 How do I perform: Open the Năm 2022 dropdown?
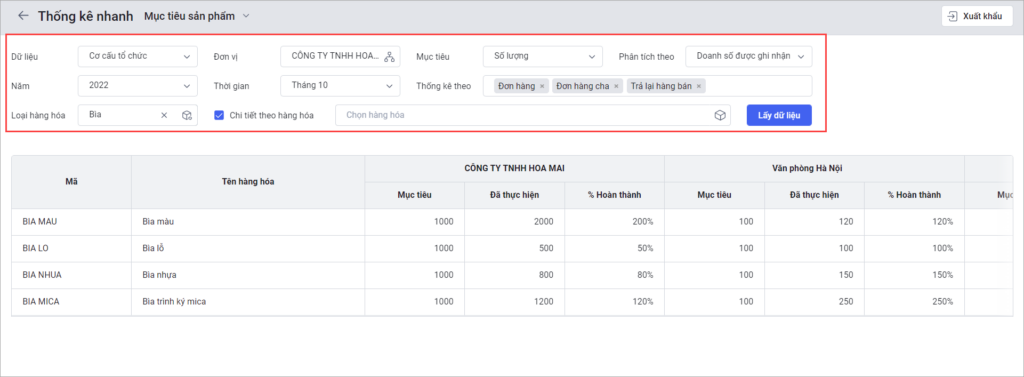point(138,86)
